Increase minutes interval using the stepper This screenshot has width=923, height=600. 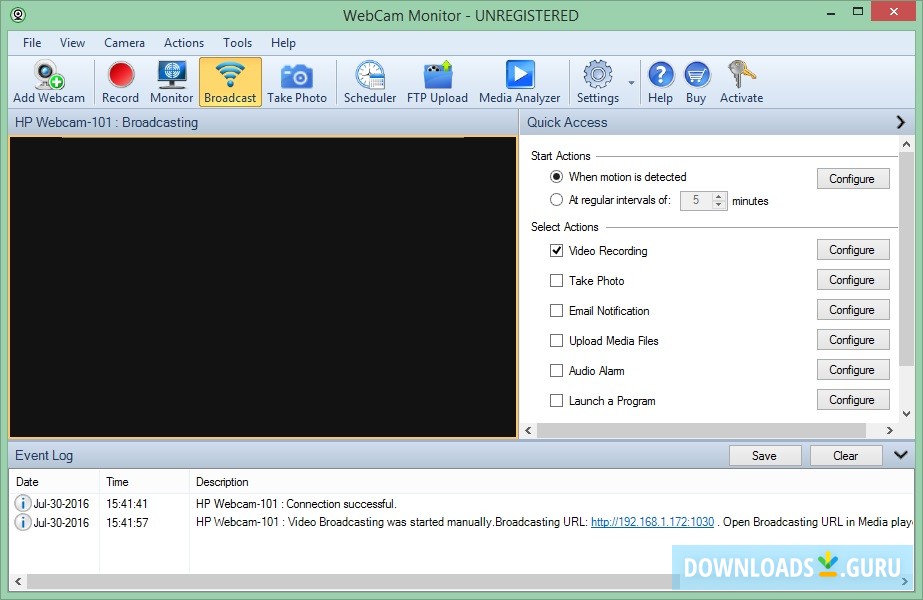pyautogui.click(x=717, y=196)
